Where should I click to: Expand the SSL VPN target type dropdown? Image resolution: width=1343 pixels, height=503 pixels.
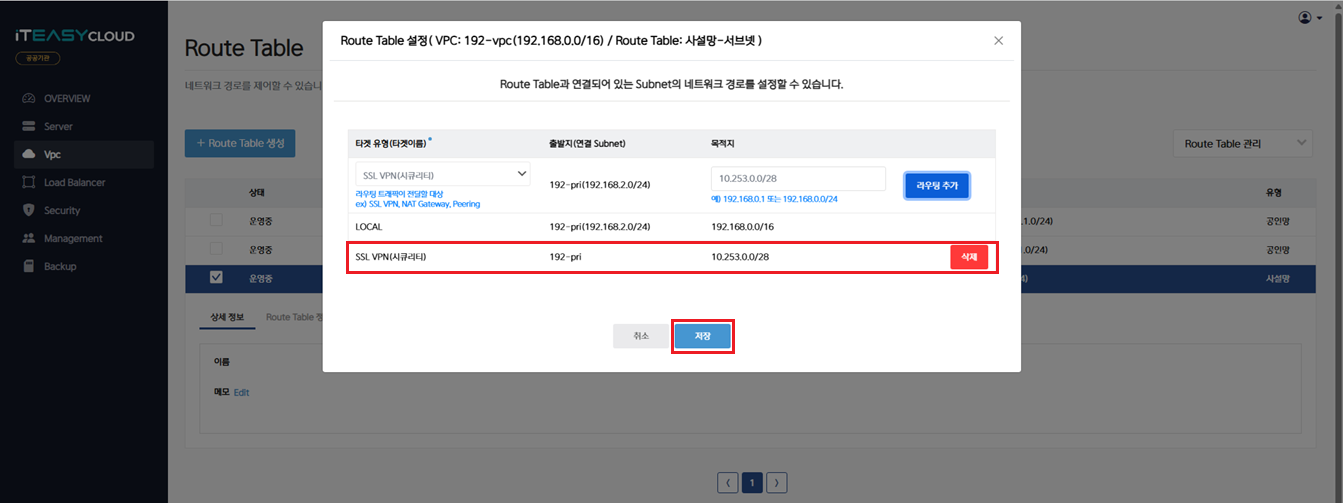coord(442,175)
